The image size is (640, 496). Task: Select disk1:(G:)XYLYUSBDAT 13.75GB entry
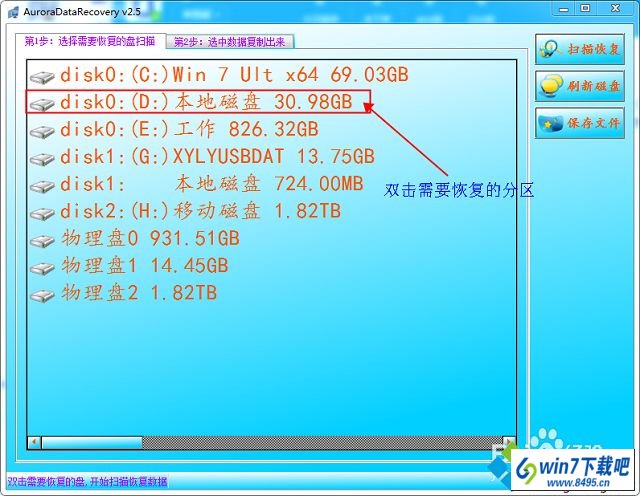pos(217,156)
